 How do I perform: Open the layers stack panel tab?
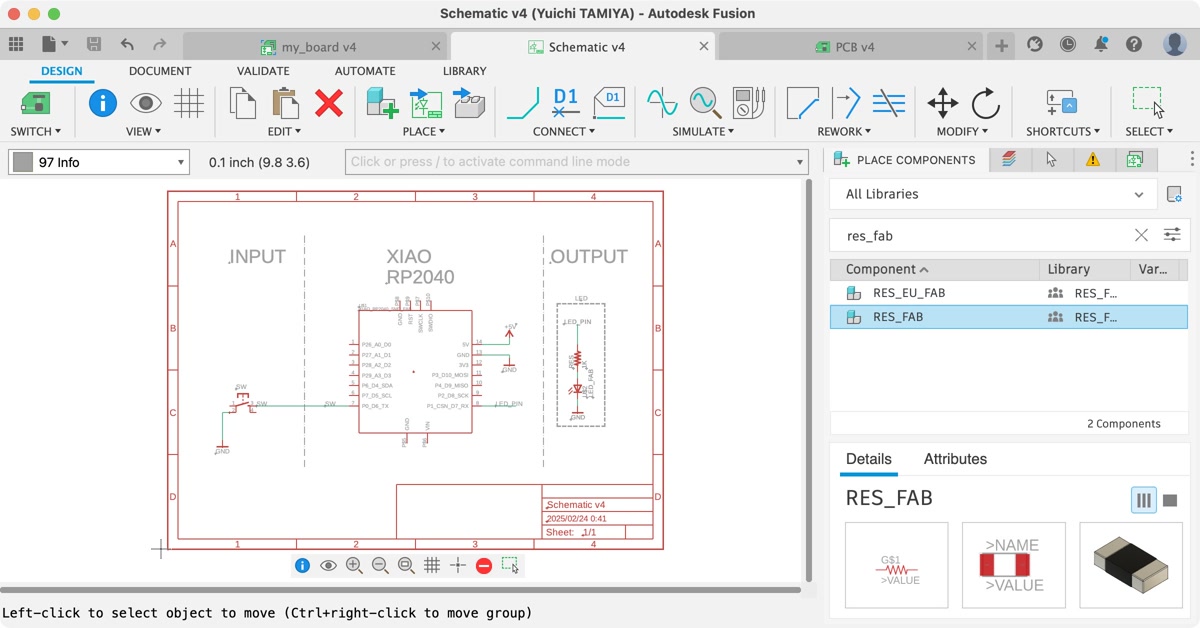(x=1009, y=160)
